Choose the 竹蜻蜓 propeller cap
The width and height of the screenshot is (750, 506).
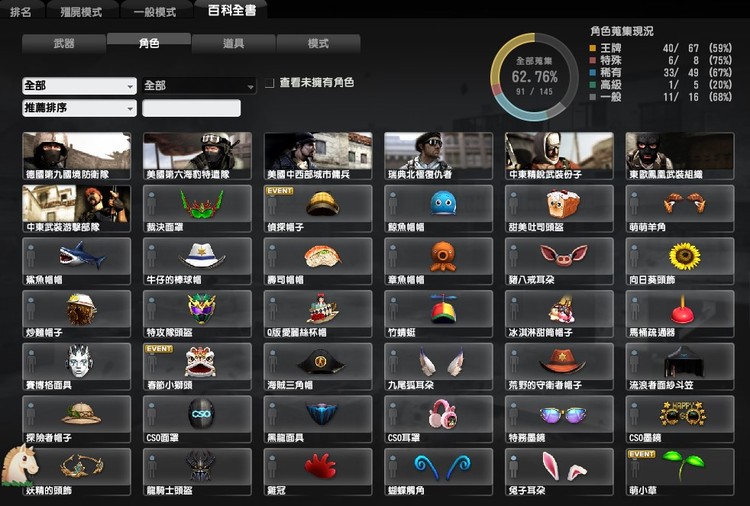pos(438,314)
